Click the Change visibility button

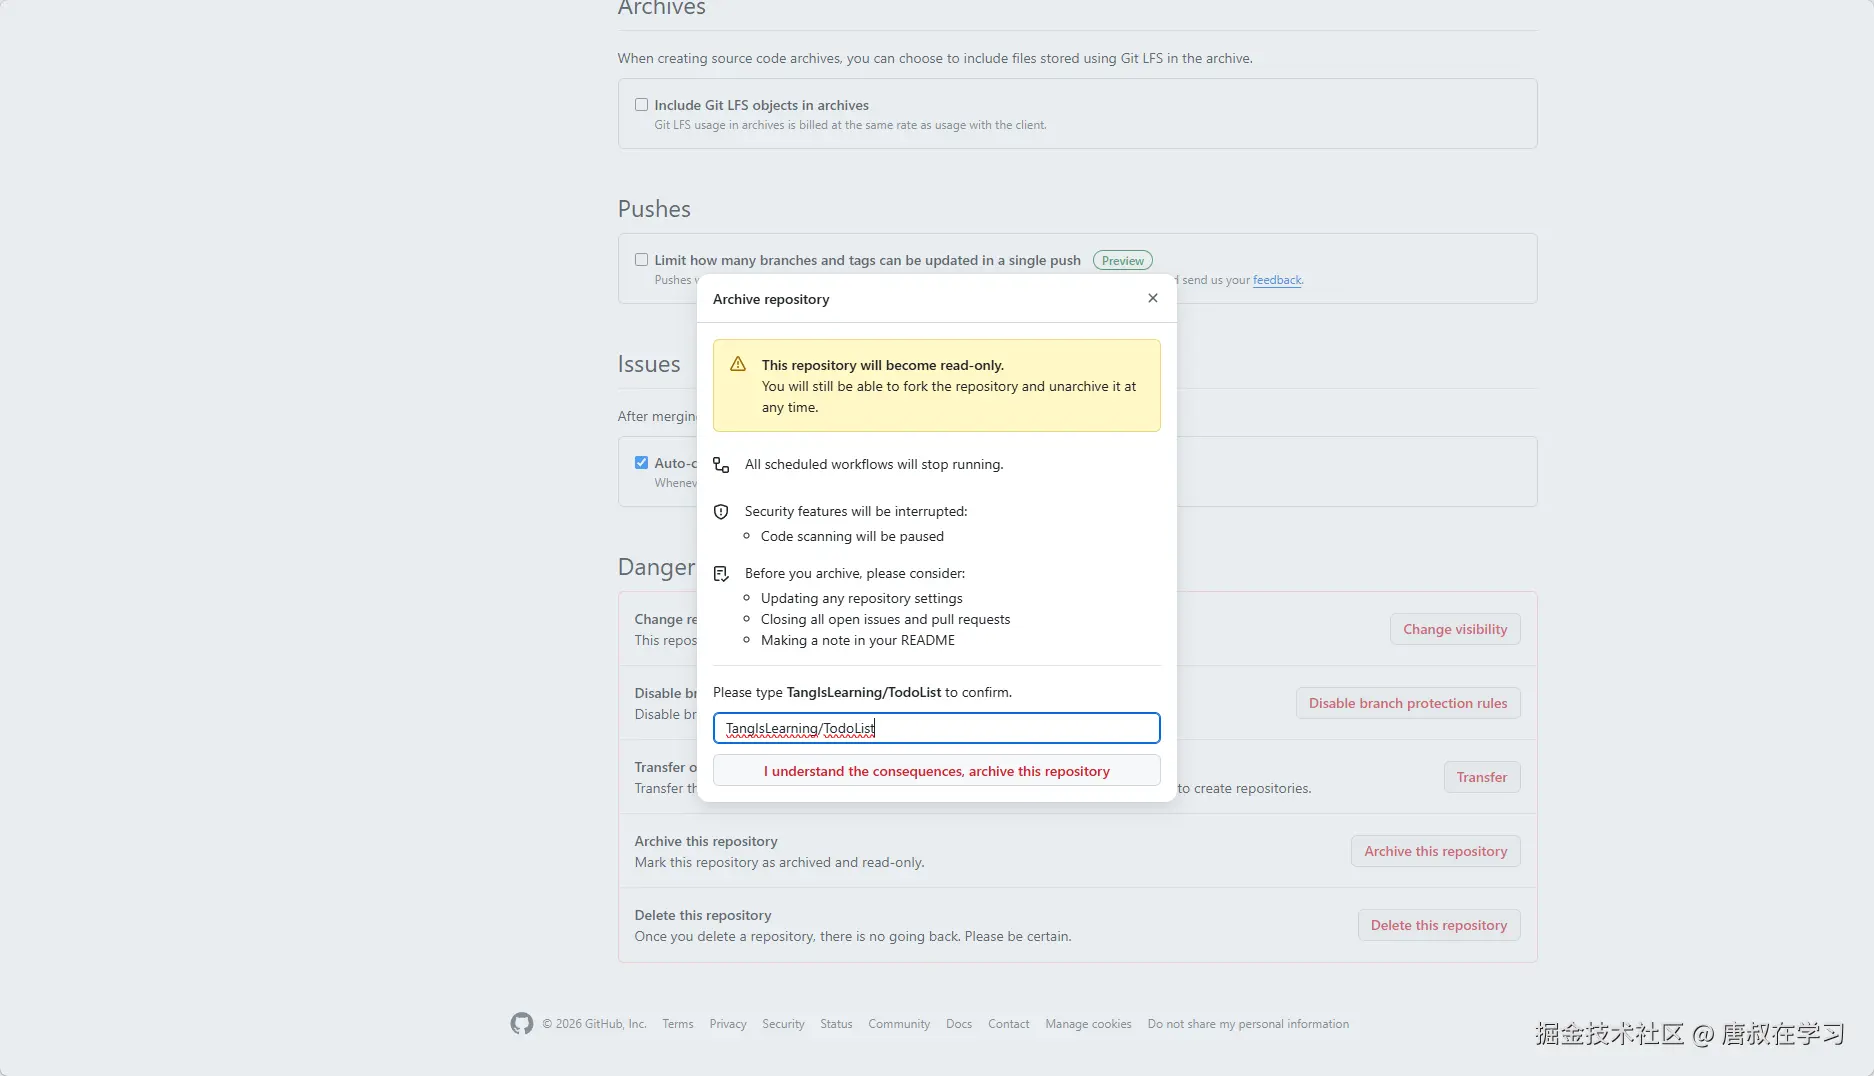coord(1455,629)
